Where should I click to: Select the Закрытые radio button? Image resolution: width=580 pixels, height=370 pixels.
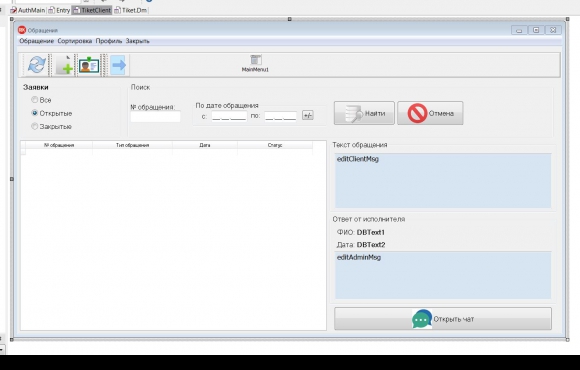pos(34,126)
